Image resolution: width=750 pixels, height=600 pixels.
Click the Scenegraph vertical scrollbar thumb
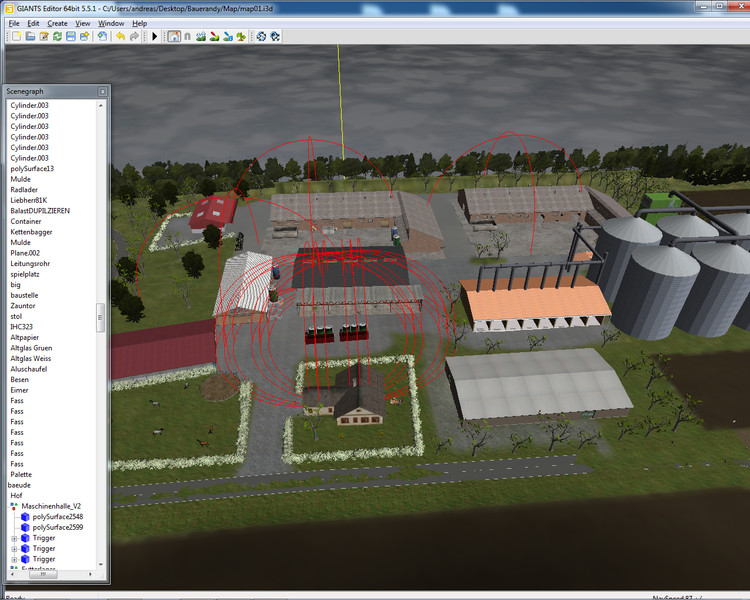click(100, 317)
